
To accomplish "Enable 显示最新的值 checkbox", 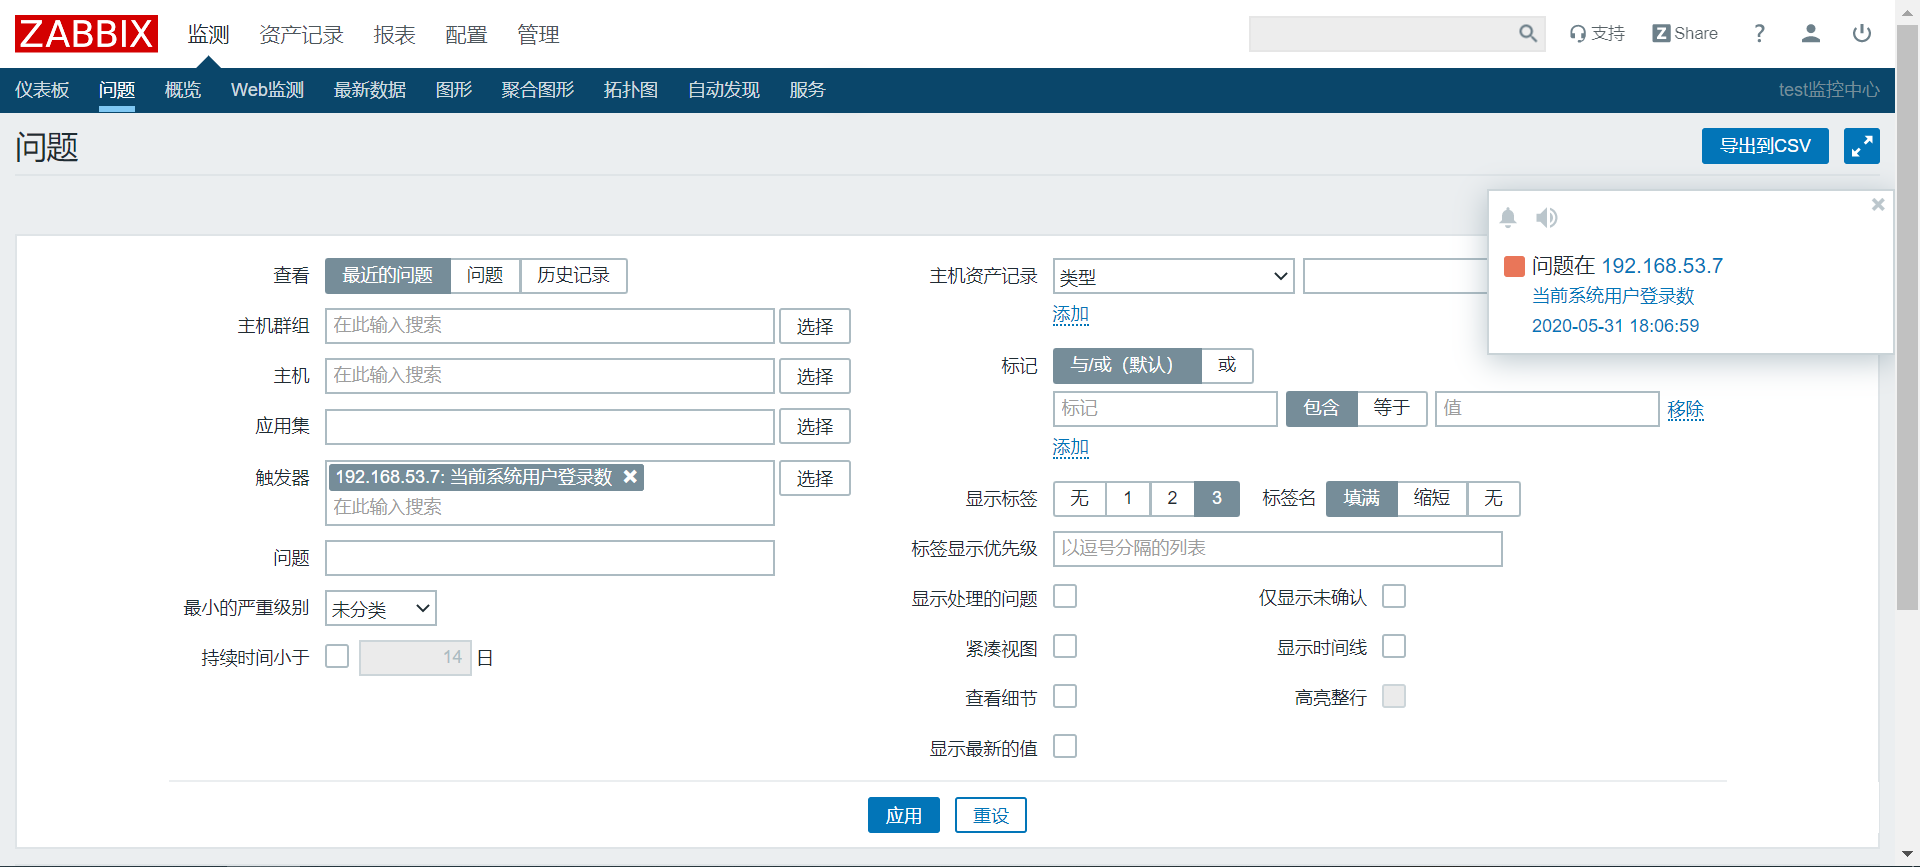I will (x=1065, y=746).
